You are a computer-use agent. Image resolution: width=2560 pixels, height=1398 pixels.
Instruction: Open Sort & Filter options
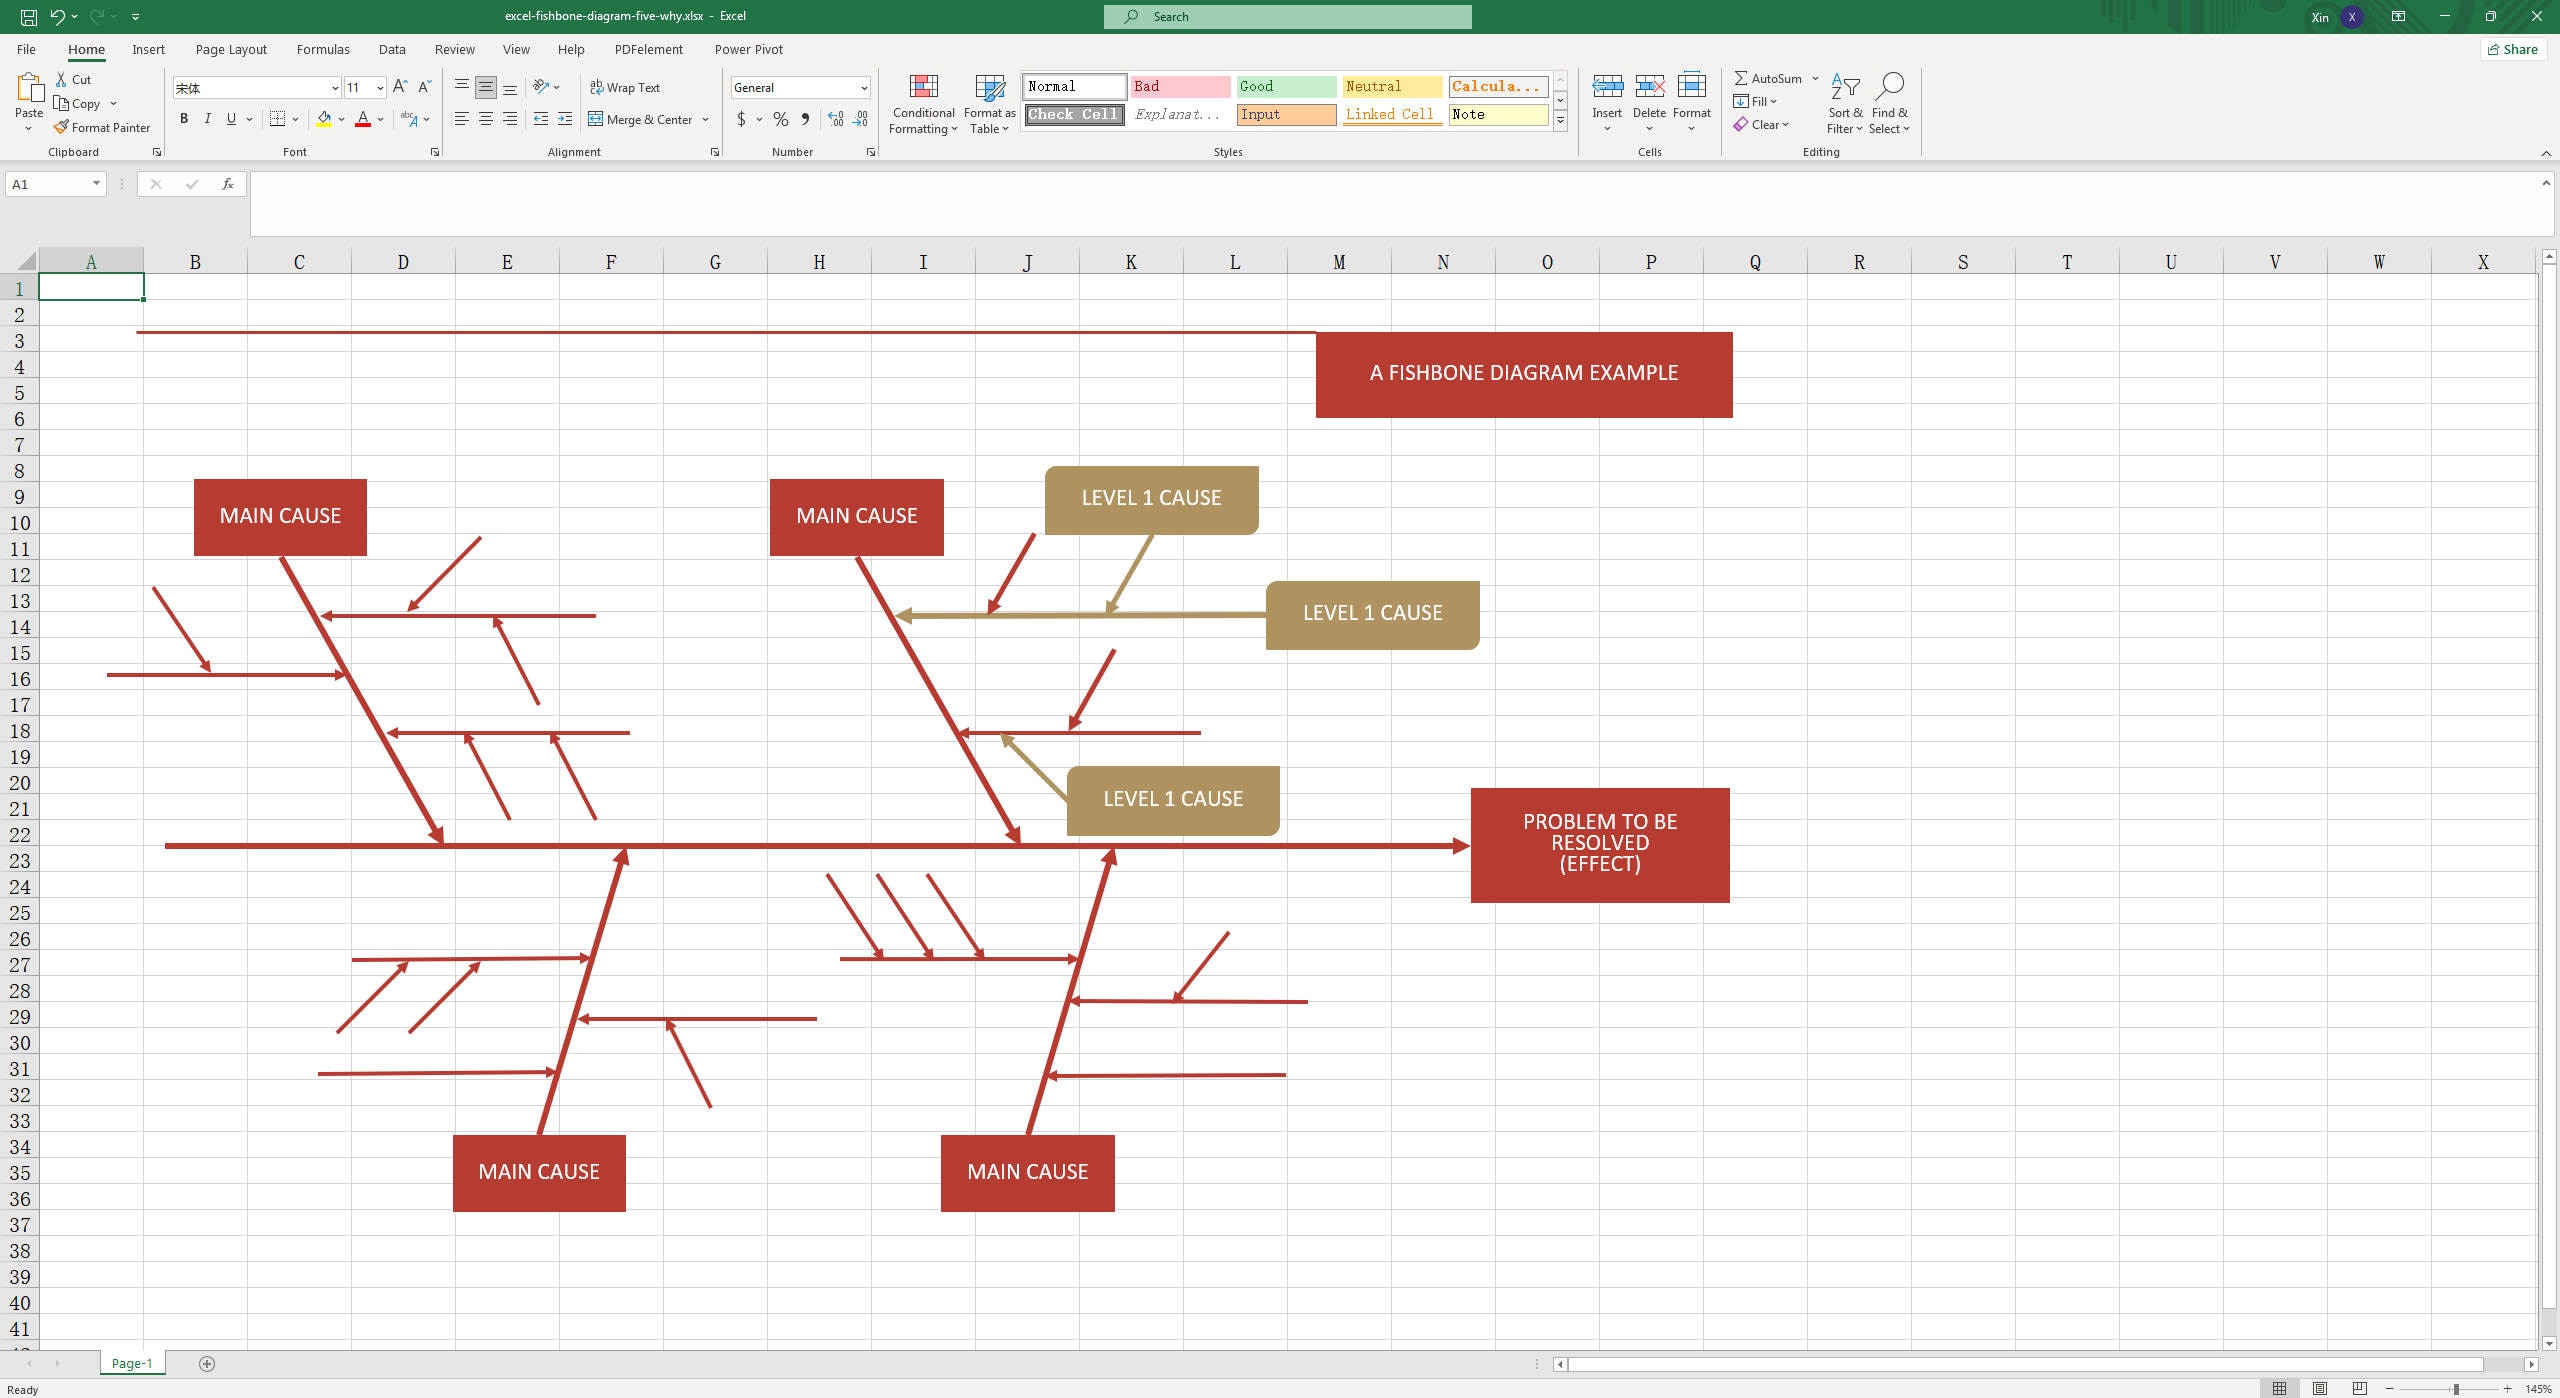[1843, 103]
